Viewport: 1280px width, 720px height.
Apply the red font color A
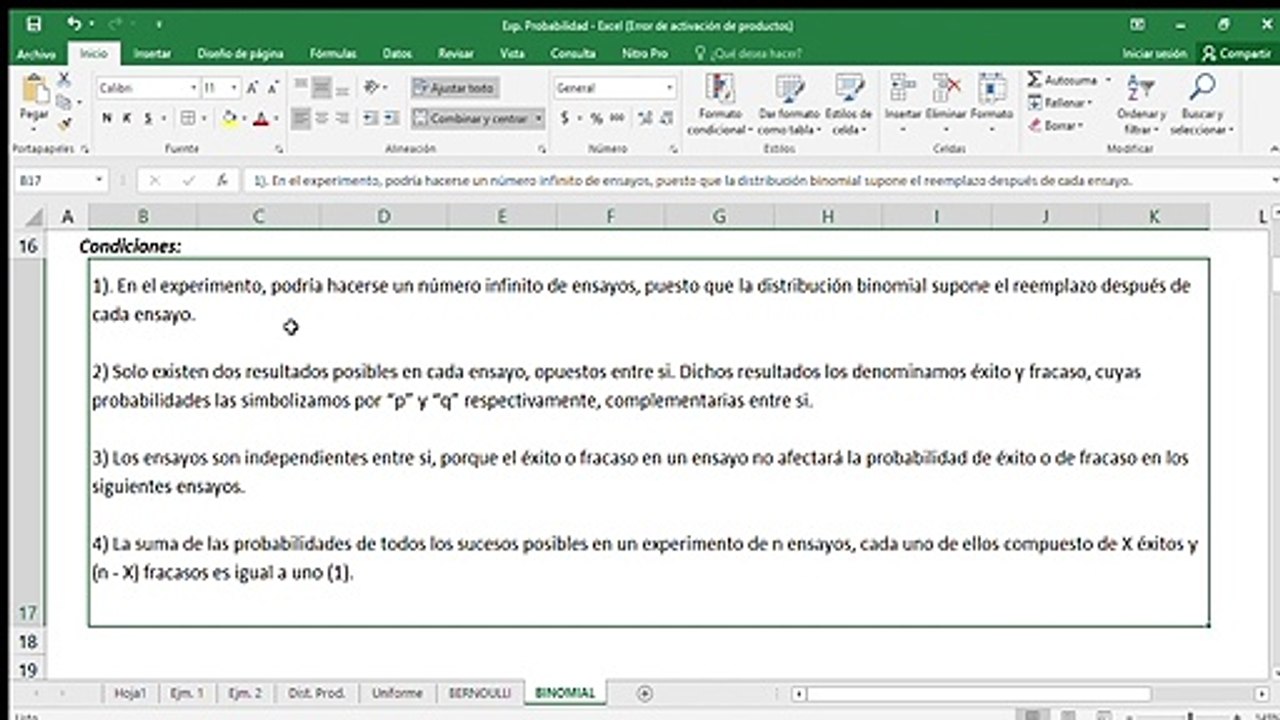[x=261, y=118]
